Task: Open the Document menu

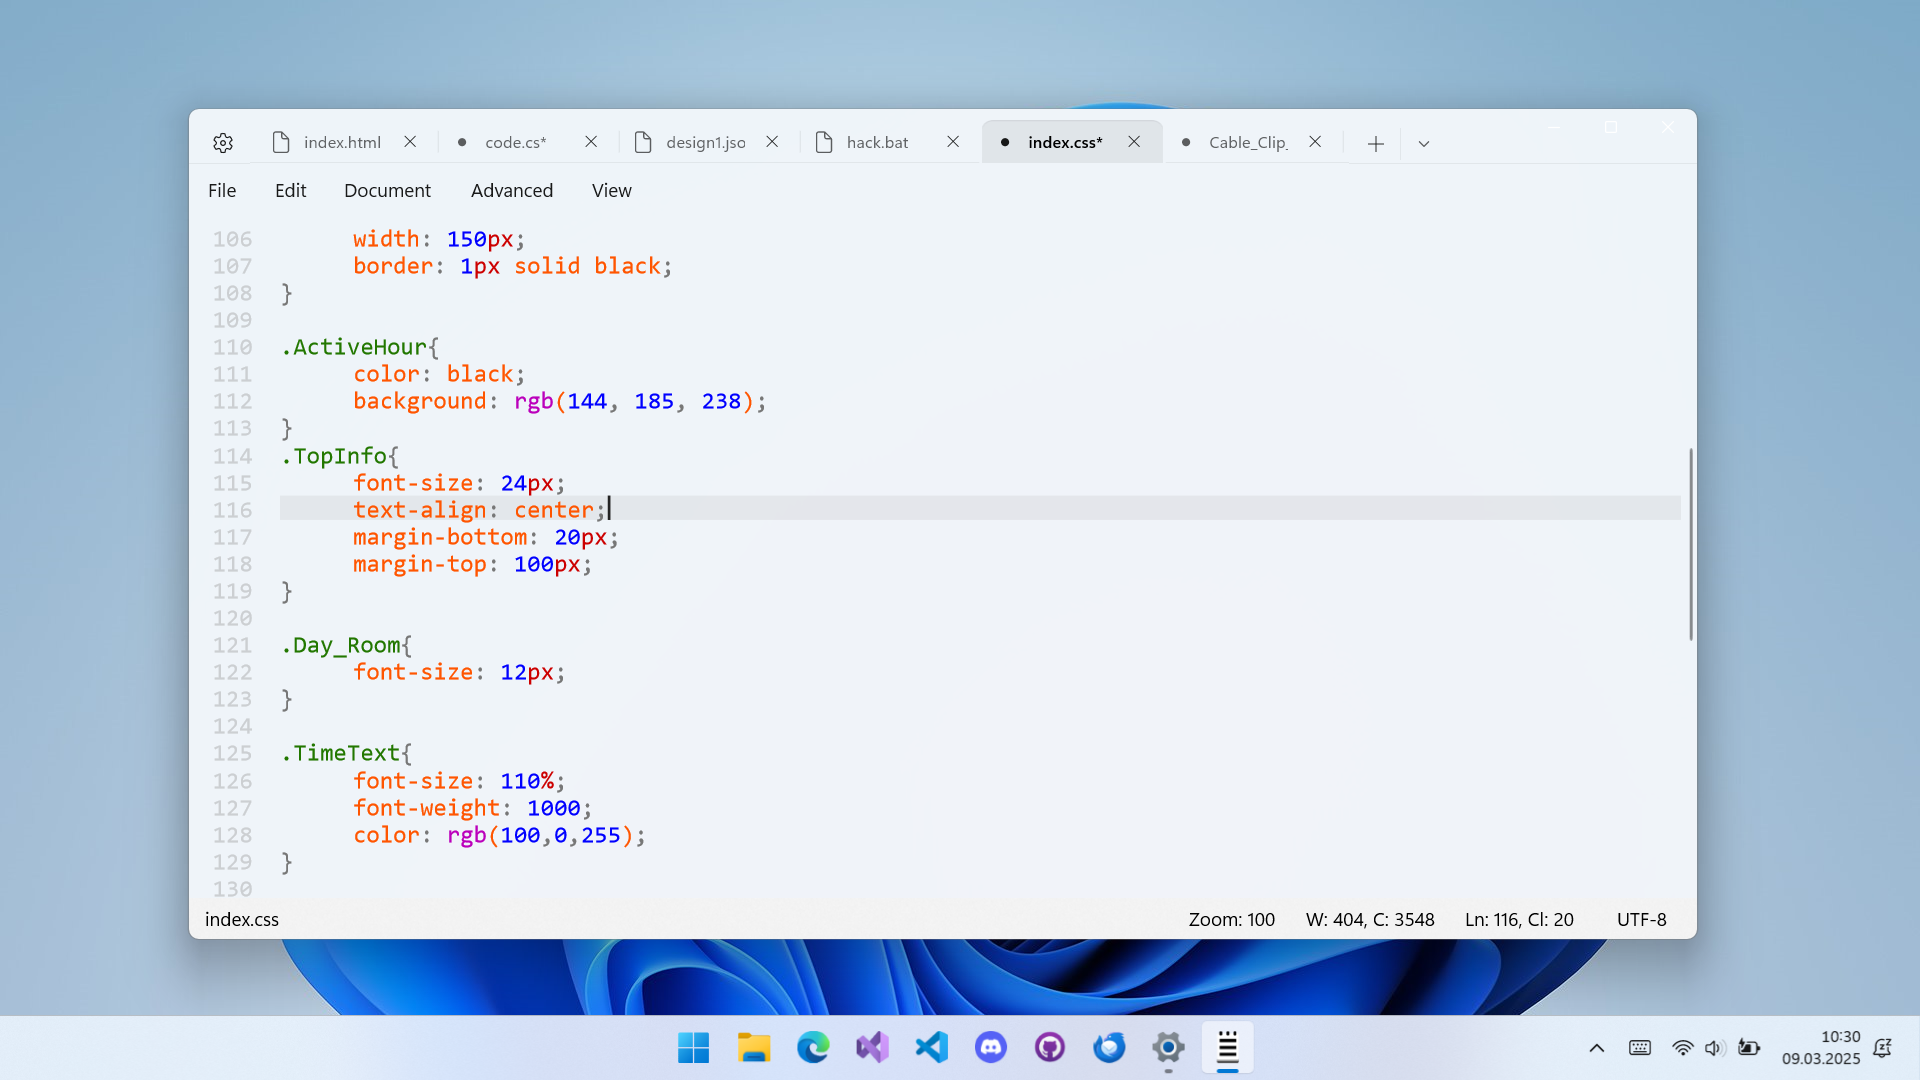Action: [387, 191]
